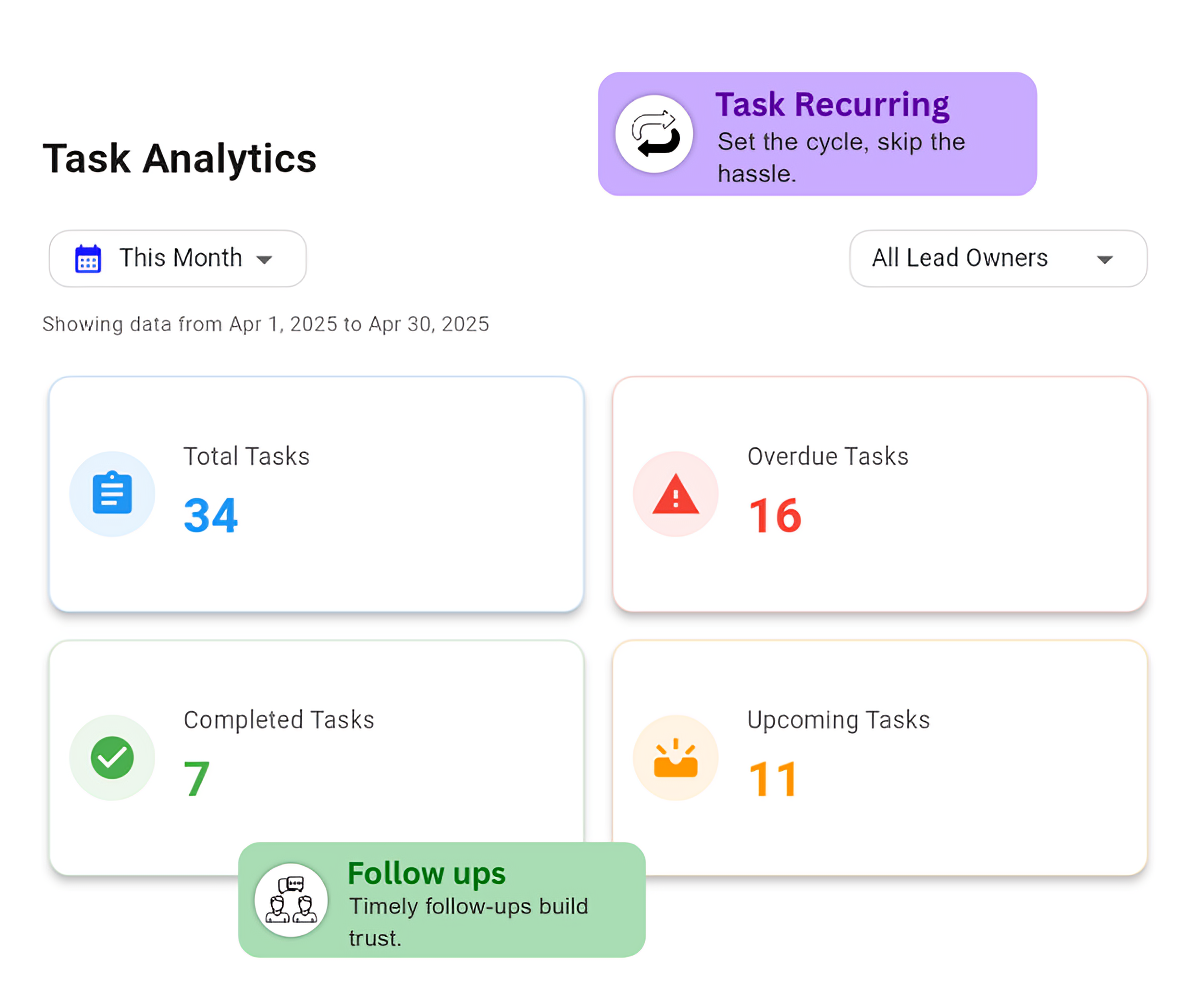Click the Total Tasks value 34
Viewport: 1200px width, 1000px height.
[x=210, y=515]
